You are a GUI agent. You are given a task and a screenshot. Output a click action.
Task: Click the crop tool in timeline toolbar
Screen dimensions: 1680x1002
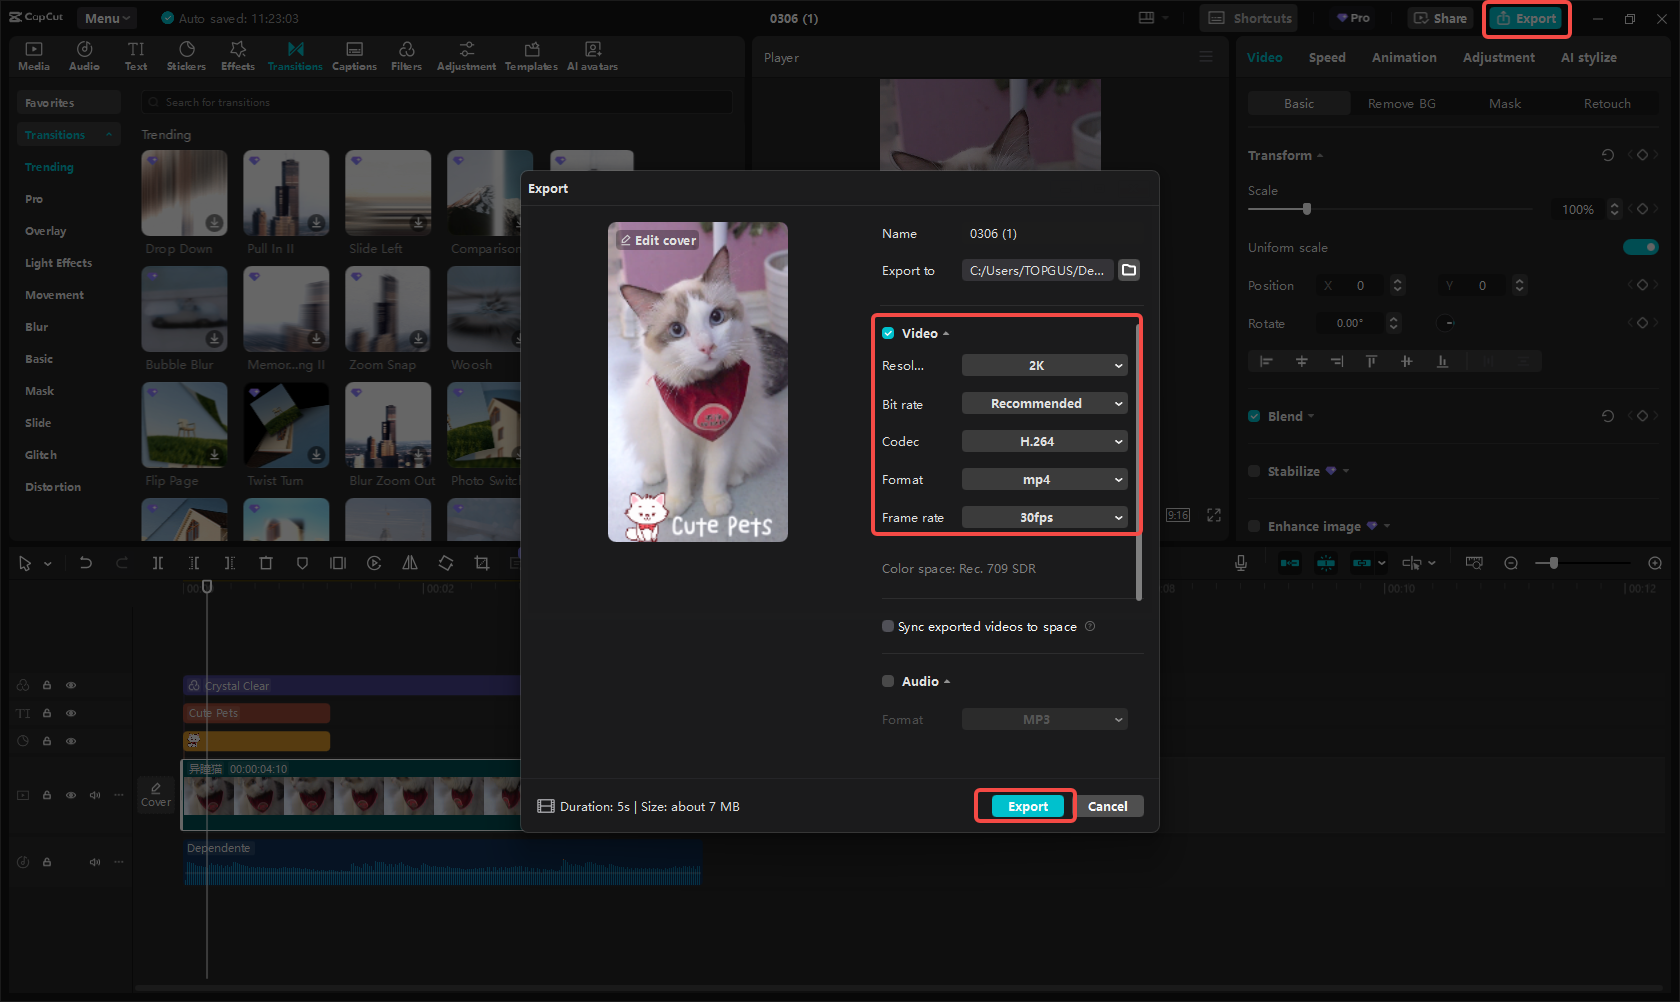tap(482, 563)
